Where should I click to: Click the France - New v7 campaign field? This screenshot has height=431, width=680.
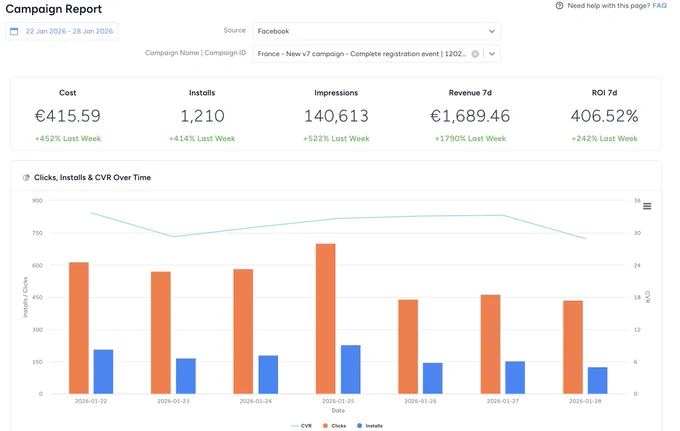(x=376, y=54)
